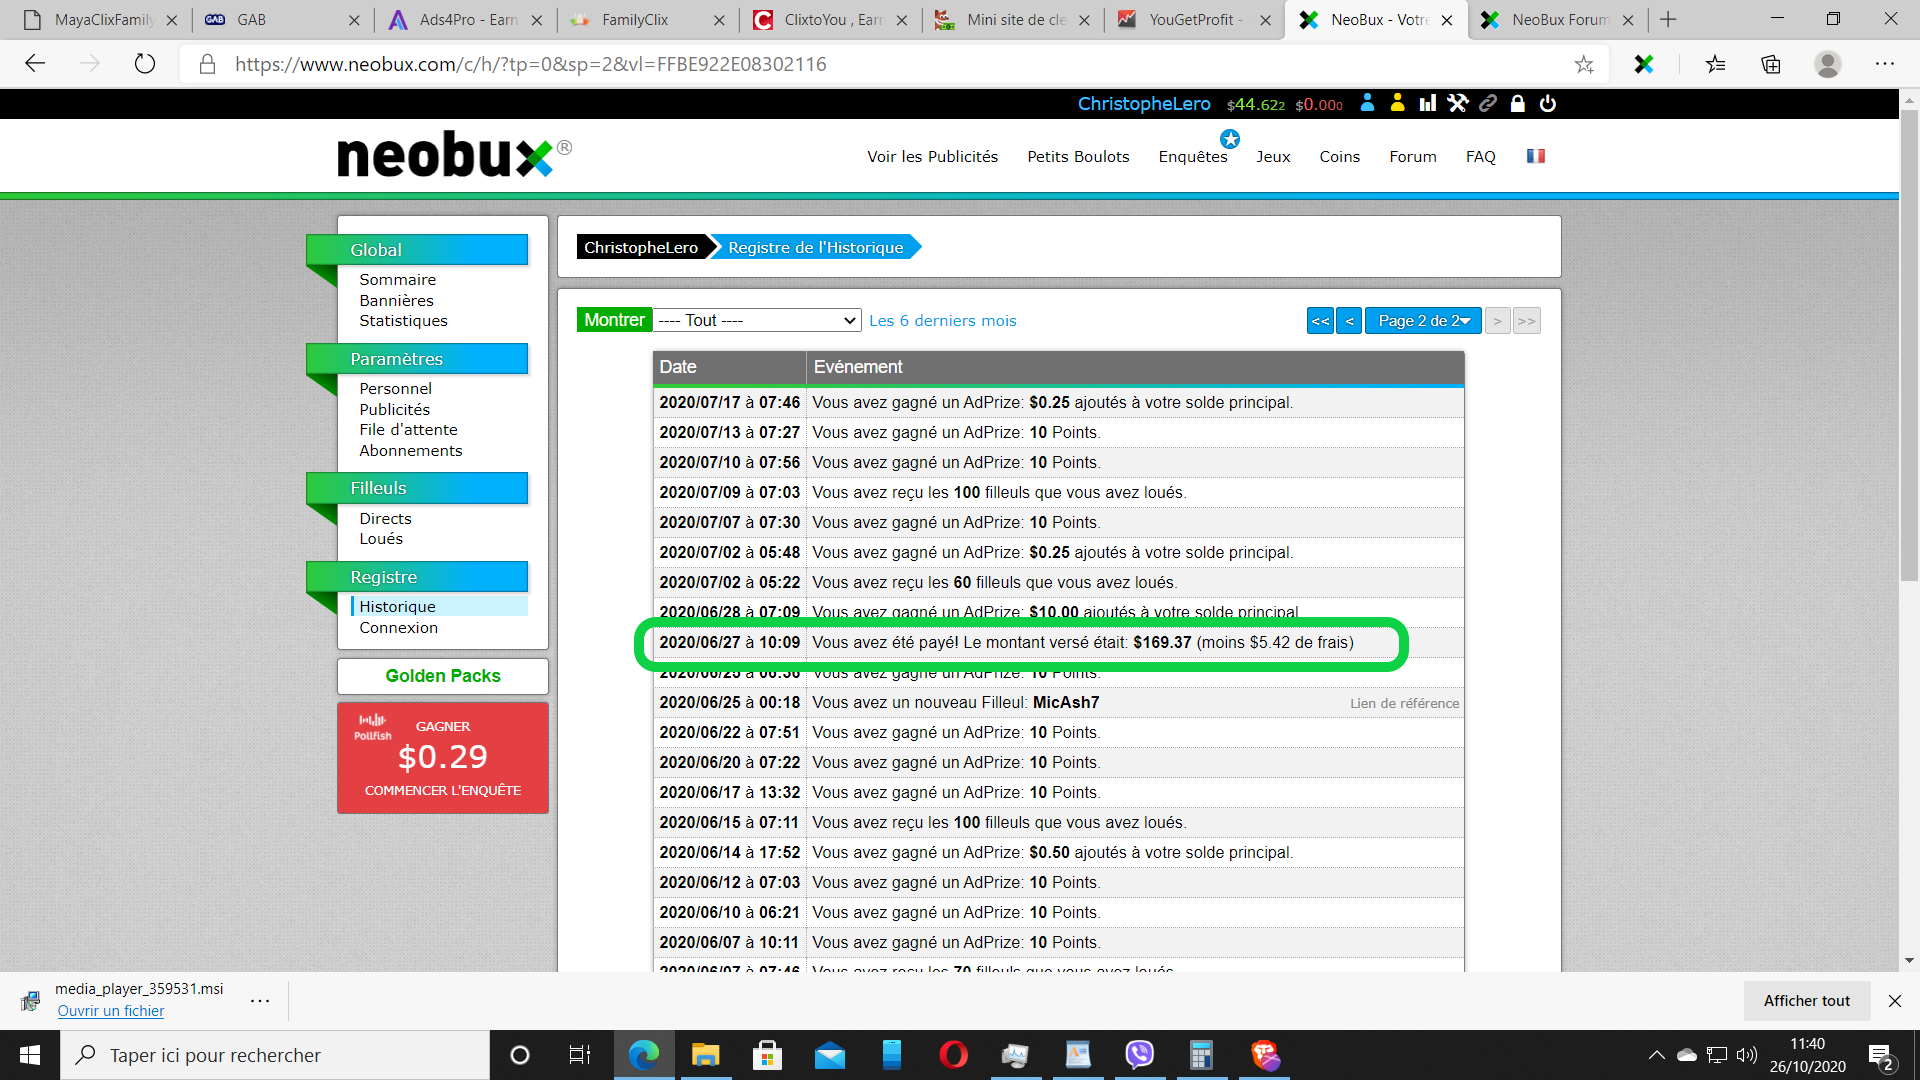
Task: Click the Windows taskbar search box
Action: point(275,1055)
